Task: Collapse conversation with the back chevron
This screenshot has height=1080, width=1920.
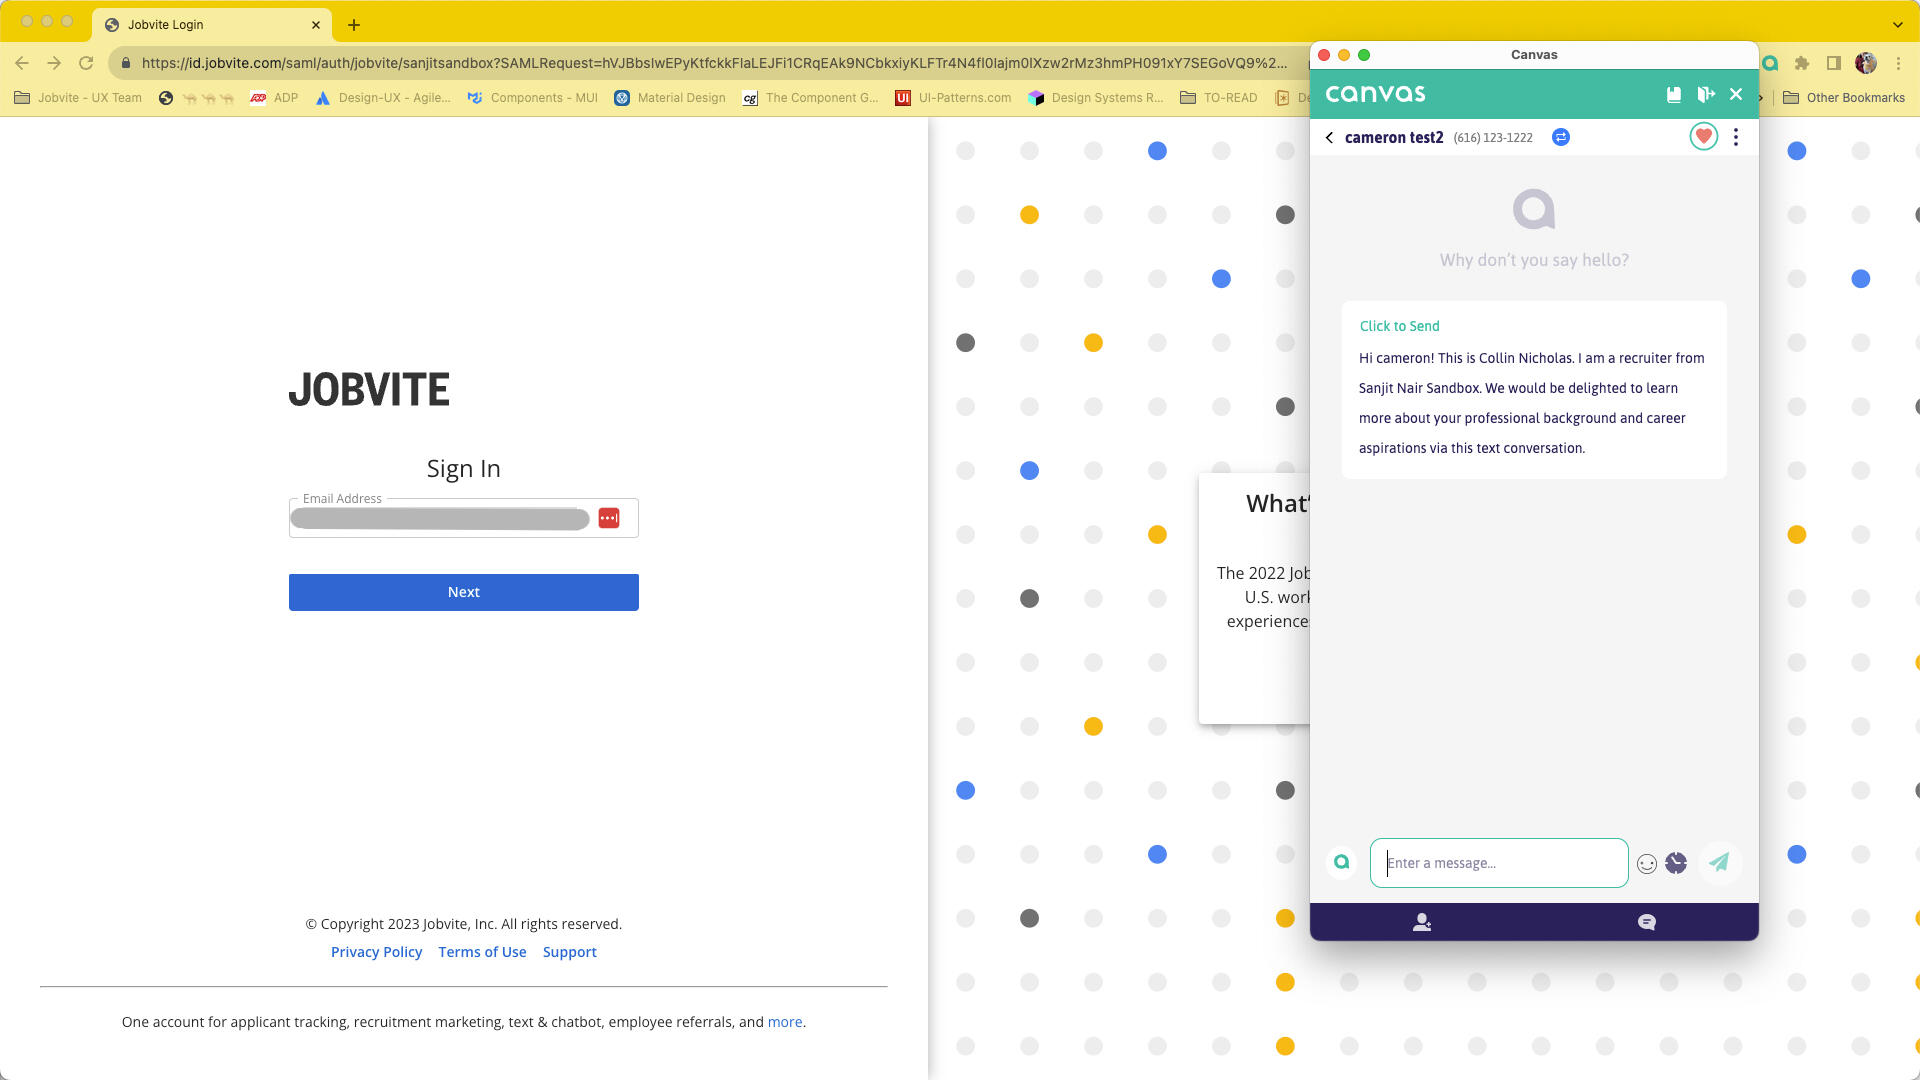Action: point(1328,137)
